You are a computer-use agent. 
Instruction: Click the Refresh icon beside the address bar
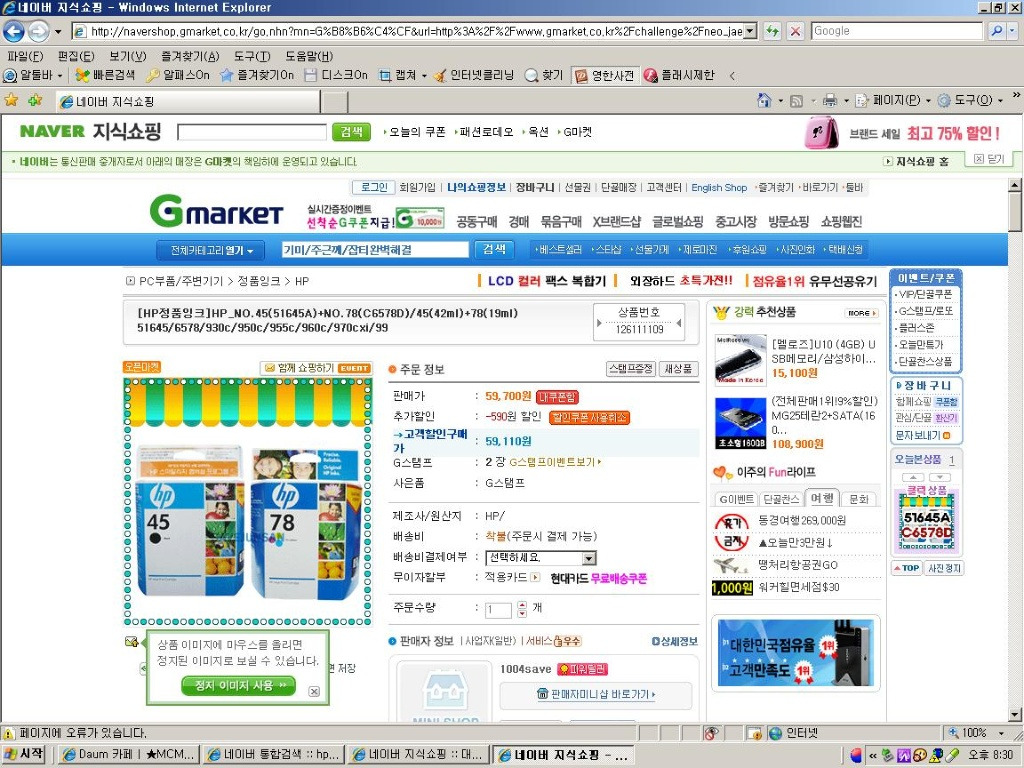[773, 31]
